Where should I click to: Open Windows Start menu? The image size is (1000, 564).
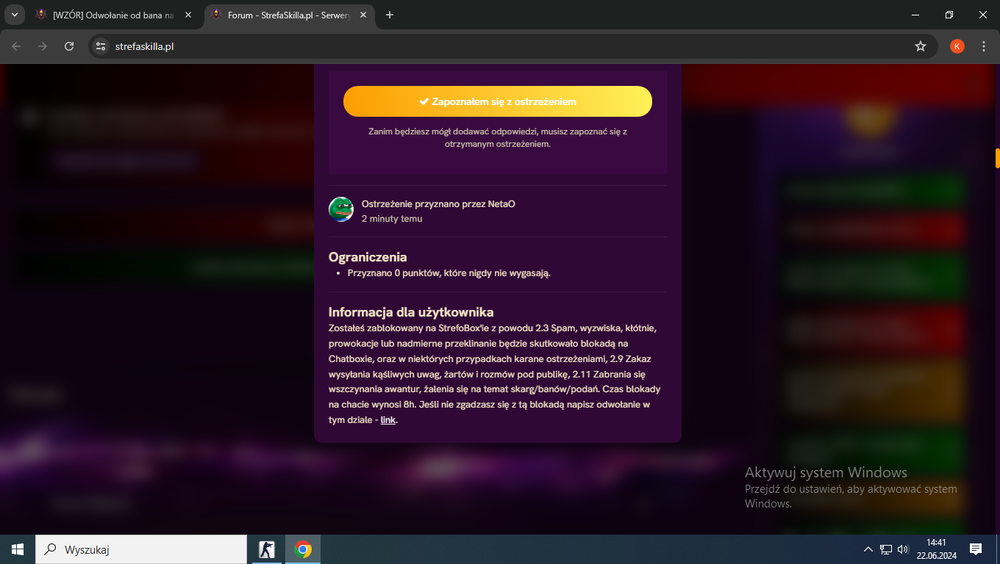pos(17,549)
